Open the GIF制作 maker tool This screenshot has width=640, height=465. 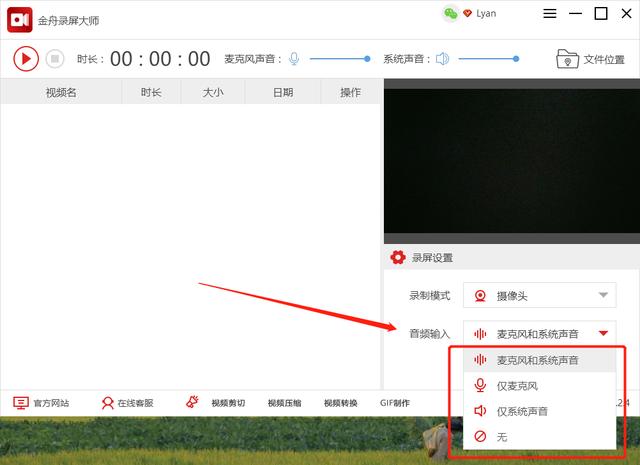[x=395, y=403]
